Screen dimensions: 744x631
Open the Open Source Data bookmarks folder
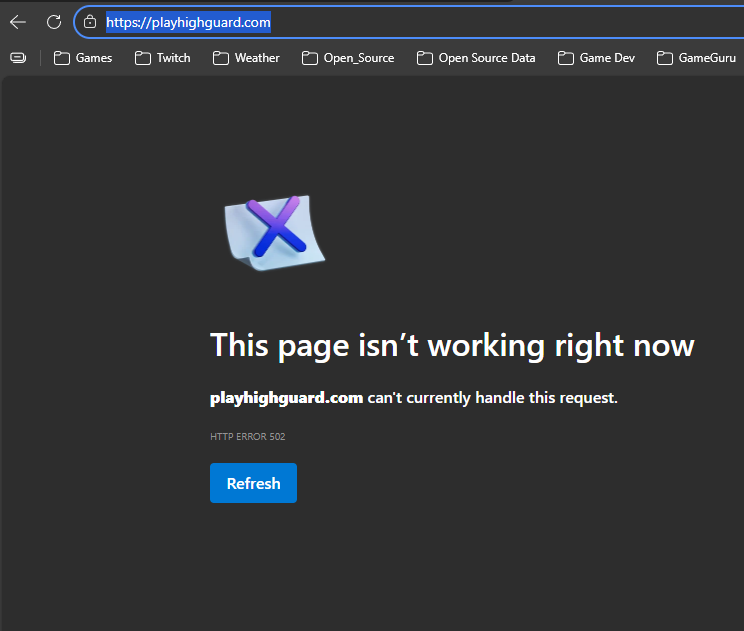476,58
